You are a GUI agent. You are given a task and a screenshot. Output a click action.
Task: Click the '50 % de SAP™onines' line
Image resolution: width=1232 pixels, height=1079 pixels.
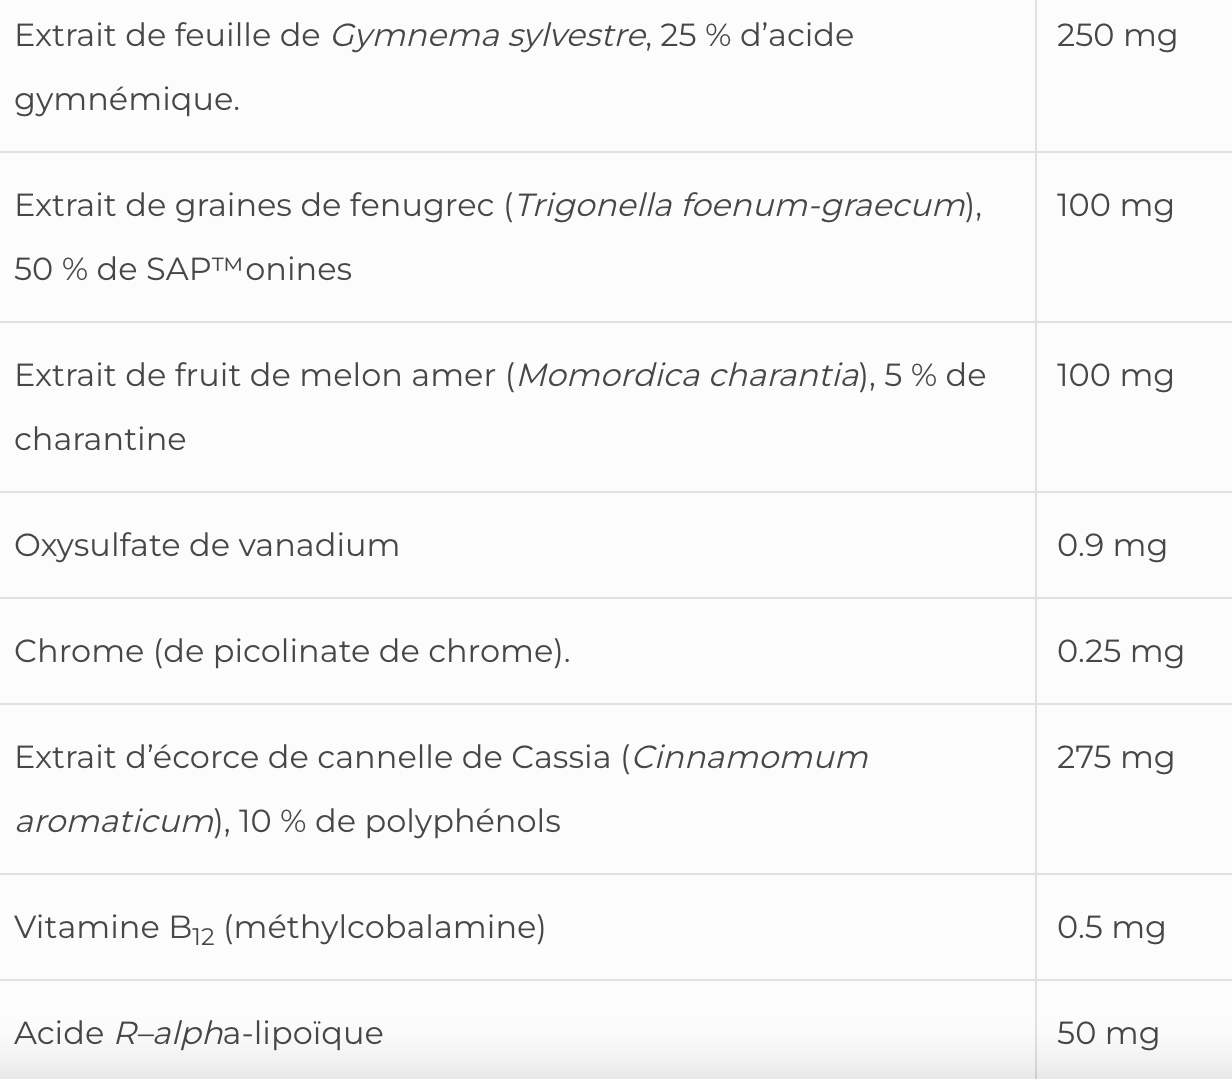coord(183,270)
